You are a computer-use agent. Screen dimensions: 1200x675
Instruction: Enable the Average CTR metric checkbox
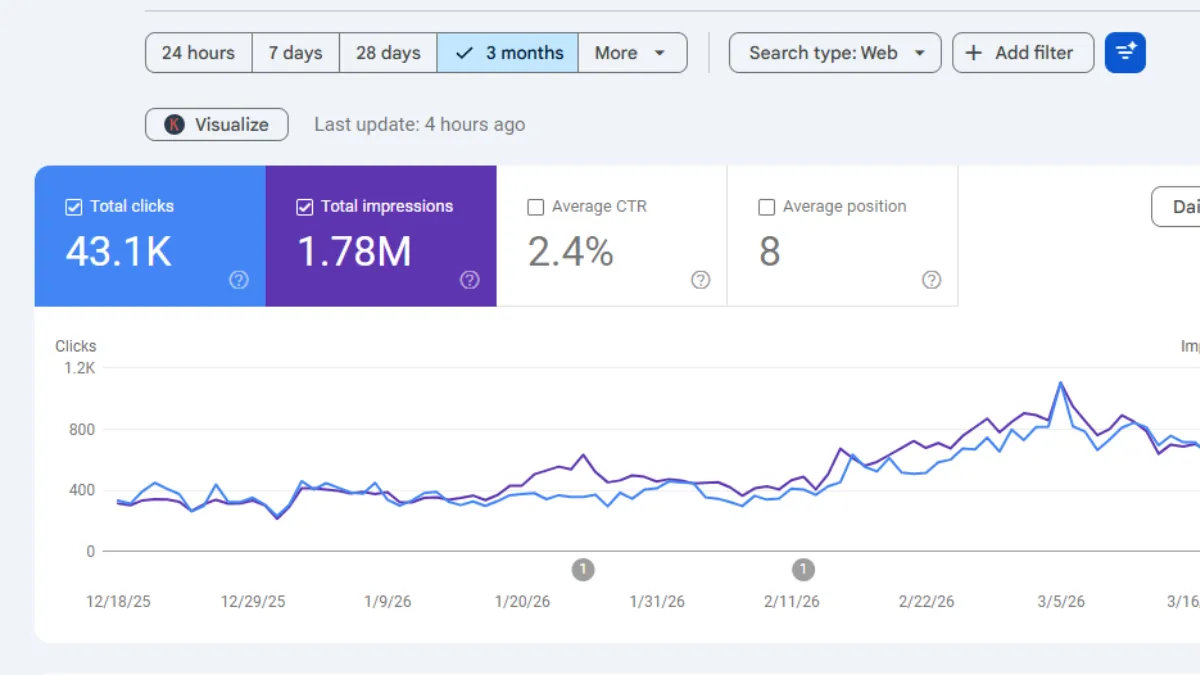(x=537, y=206)
